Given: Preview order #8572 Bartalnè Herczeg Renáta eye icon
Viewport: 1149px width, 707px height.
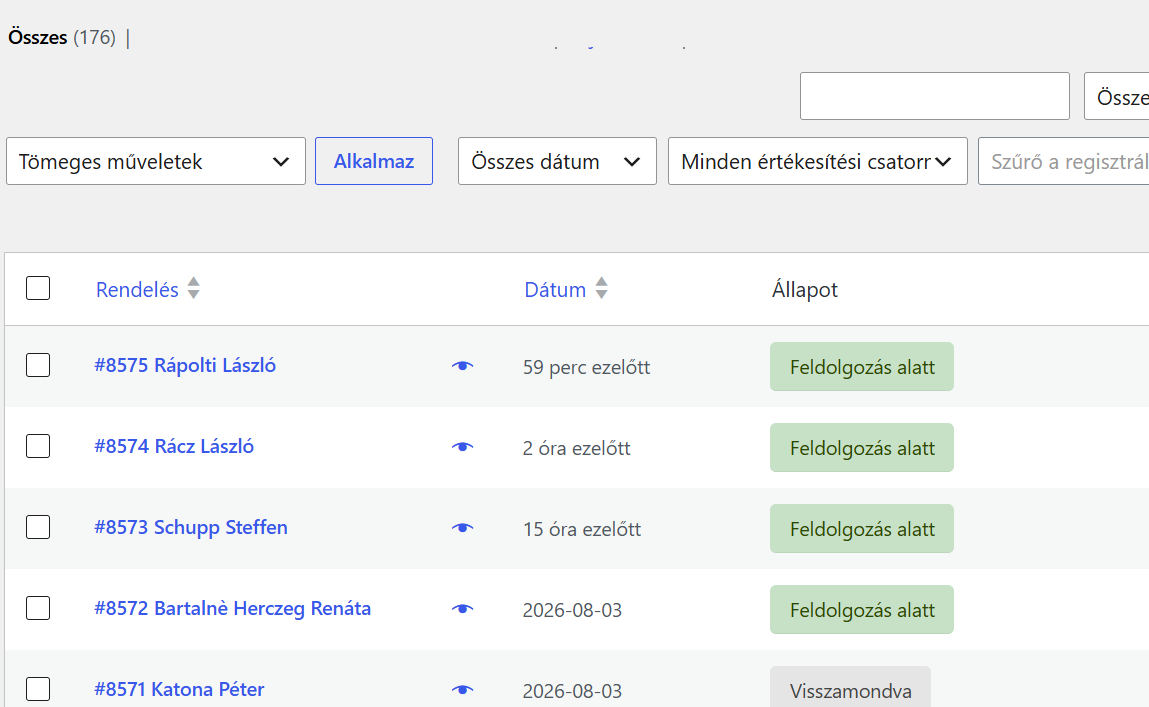Looking at the screenshot, I should (x=462, y=609).
